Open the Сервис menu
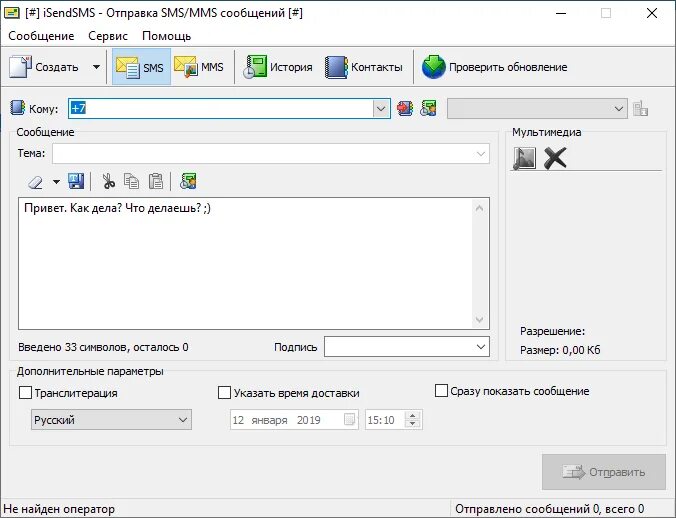Screen dimensions: 676x518 [x=108, y=36]
